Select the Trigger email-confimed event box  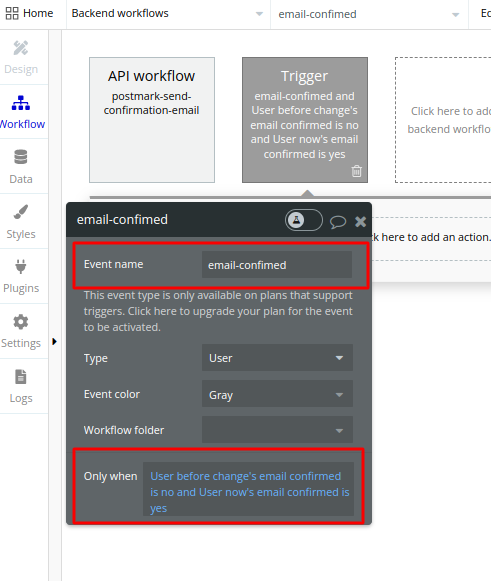[305, 120]
